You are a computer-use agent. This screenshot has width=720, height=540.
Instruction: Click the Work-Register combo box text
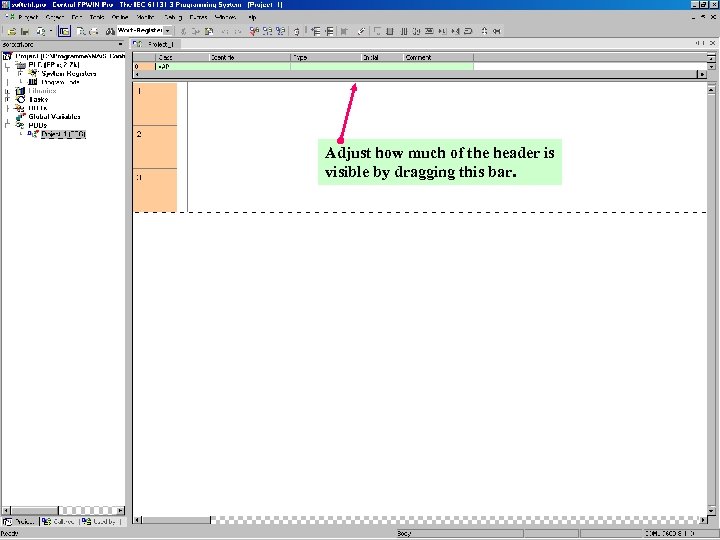(x=140, y=31)
